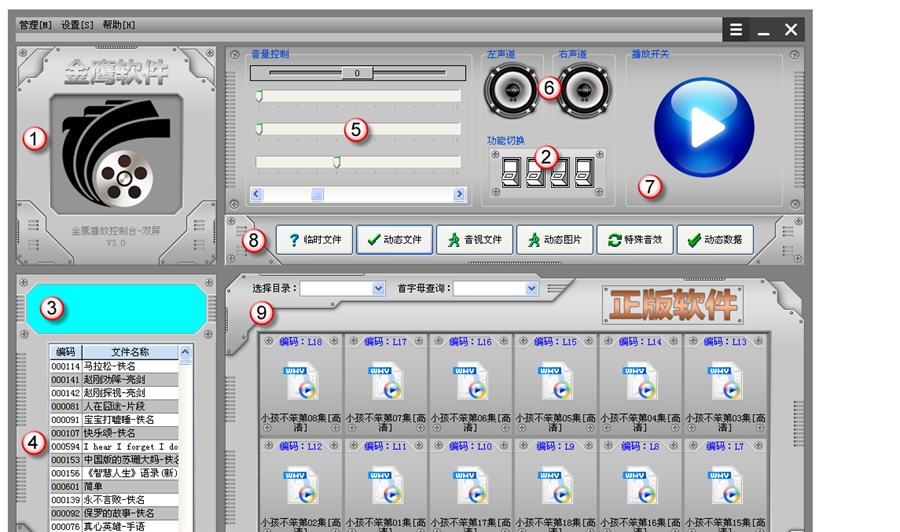The width and height of the screenshot is (900, 532).
Task: Flip the third switch in 功能切换
Action: click(x=560, y=172)
